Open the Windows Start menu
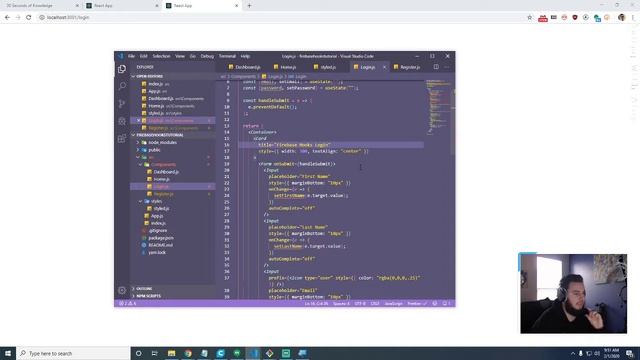Viewport: 640px width, 360px height. click(8, 353)
